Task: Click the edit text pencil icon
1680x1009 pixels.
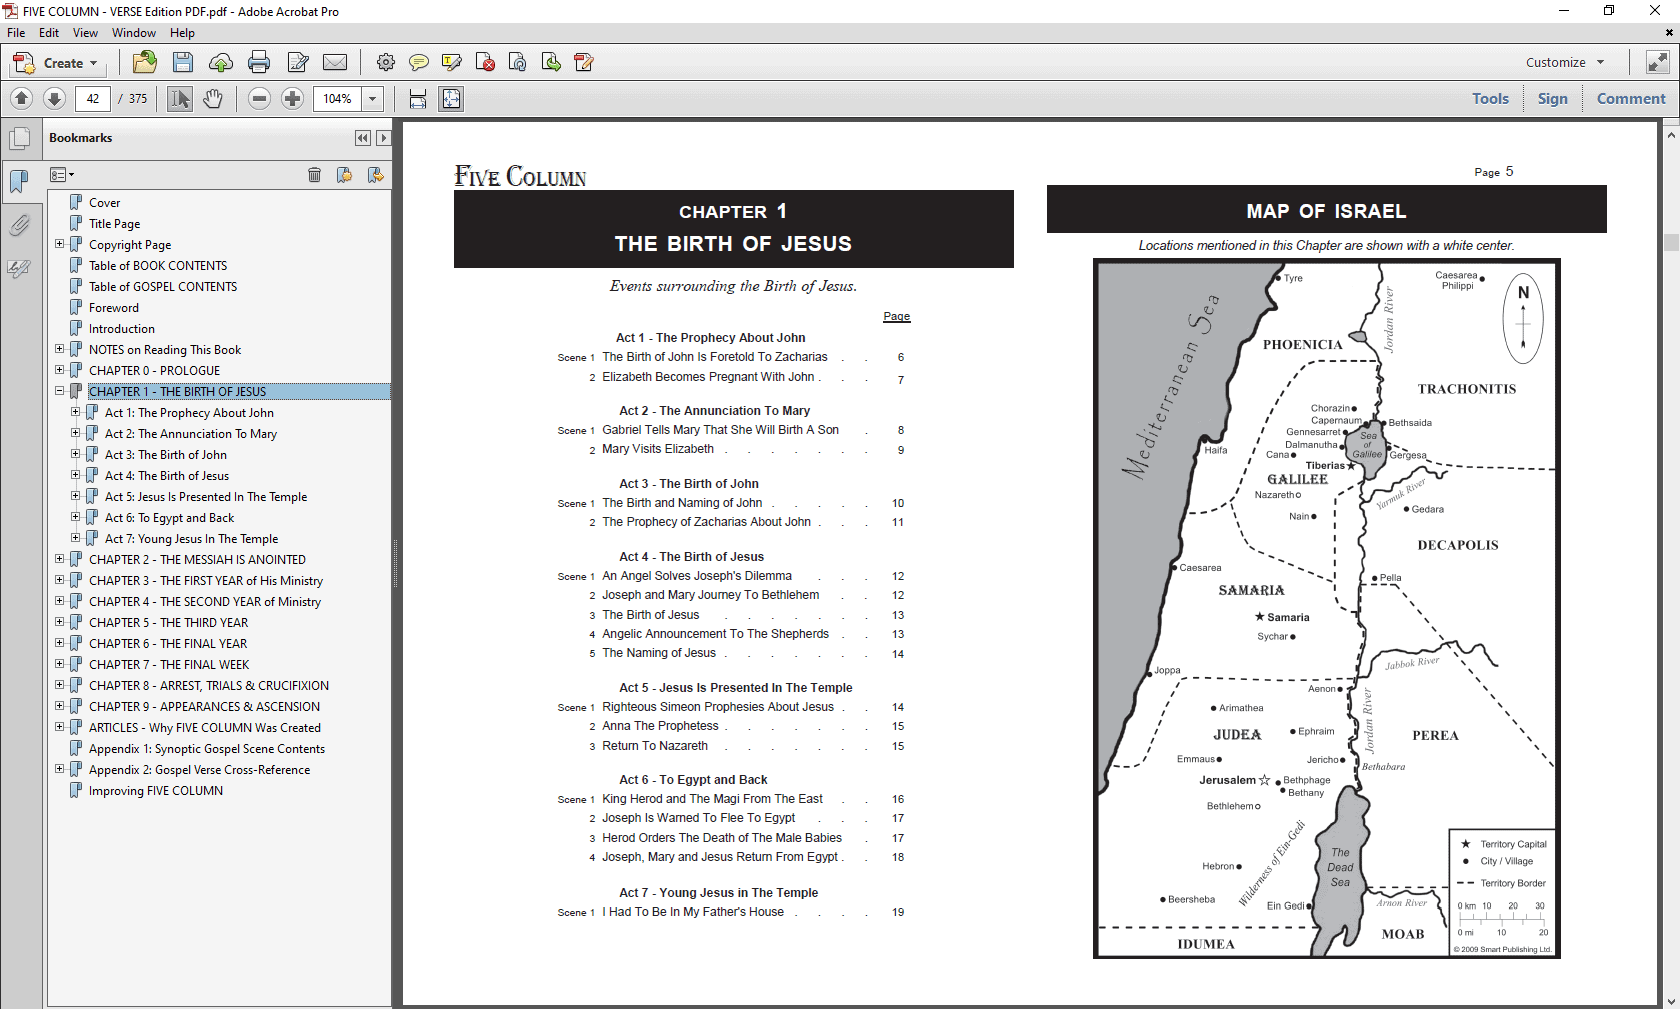Action: (298, 62)
